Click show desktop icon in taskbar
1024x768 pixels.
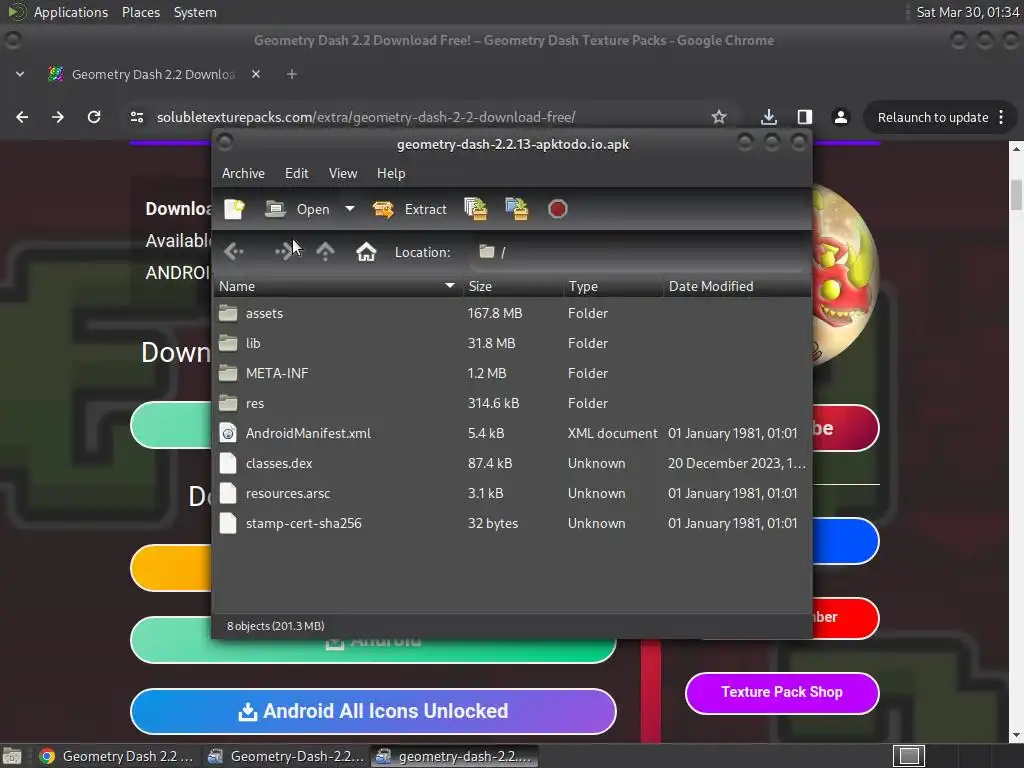pyautogui.click(x=12, y=756)
